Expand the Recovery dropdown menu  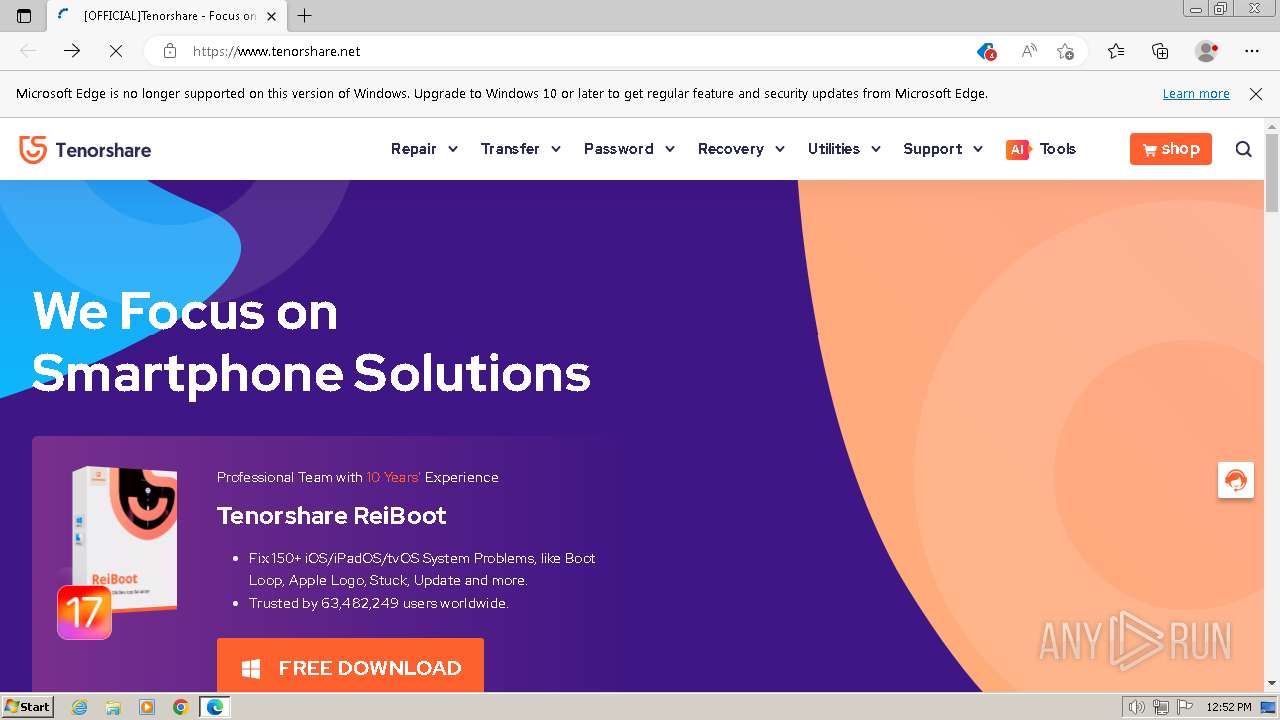point(741,149)
